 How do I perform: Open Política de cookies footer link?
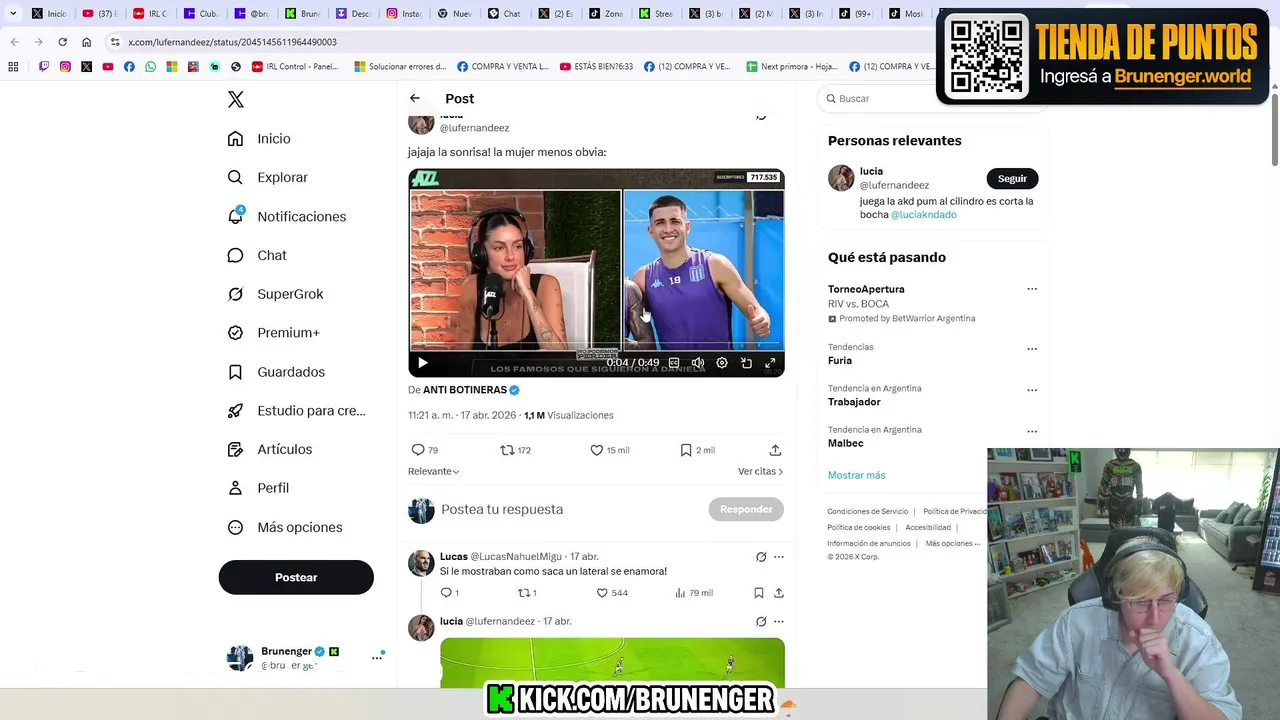tap(859, 527)
